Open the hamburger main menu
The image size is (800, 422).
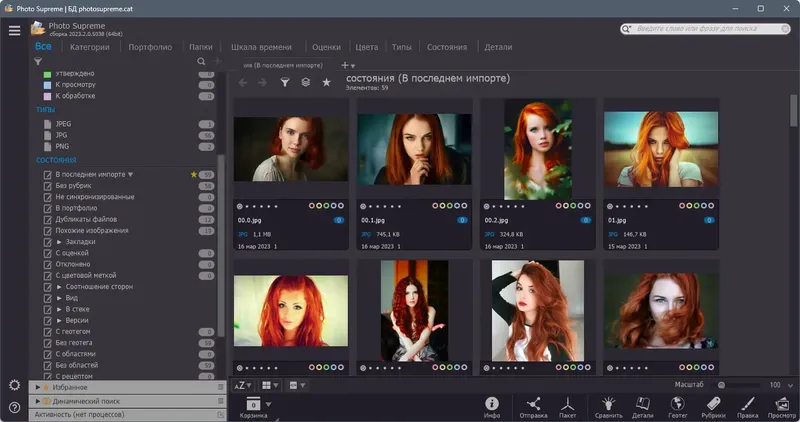(14, 30)
